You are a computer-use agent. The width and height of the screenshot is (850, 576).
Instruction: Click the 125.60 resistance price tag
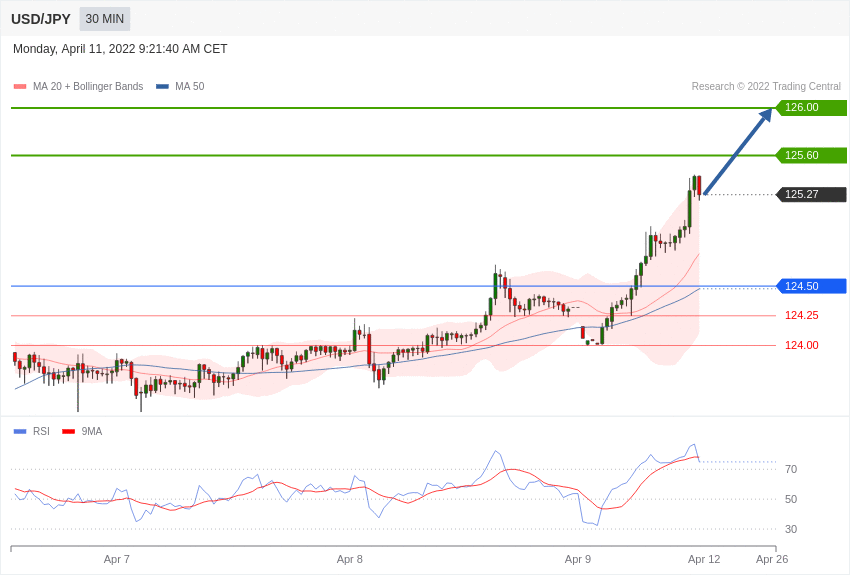pos(811,155)
